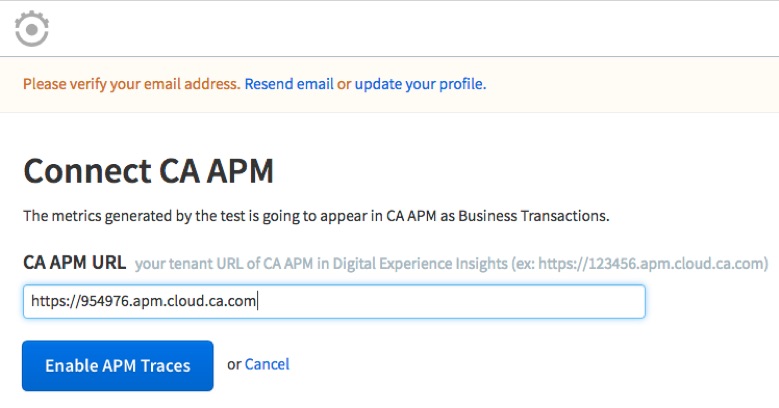Click the gear logo icon in header
The image size is (779, 408).
32,29
